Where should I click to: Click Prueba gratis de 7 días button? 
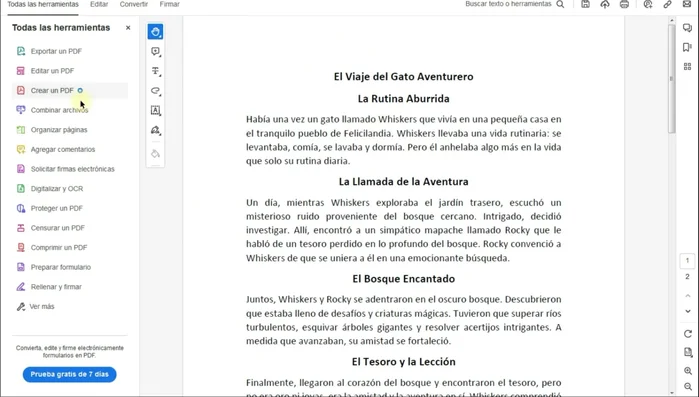[x=70, y=374]
